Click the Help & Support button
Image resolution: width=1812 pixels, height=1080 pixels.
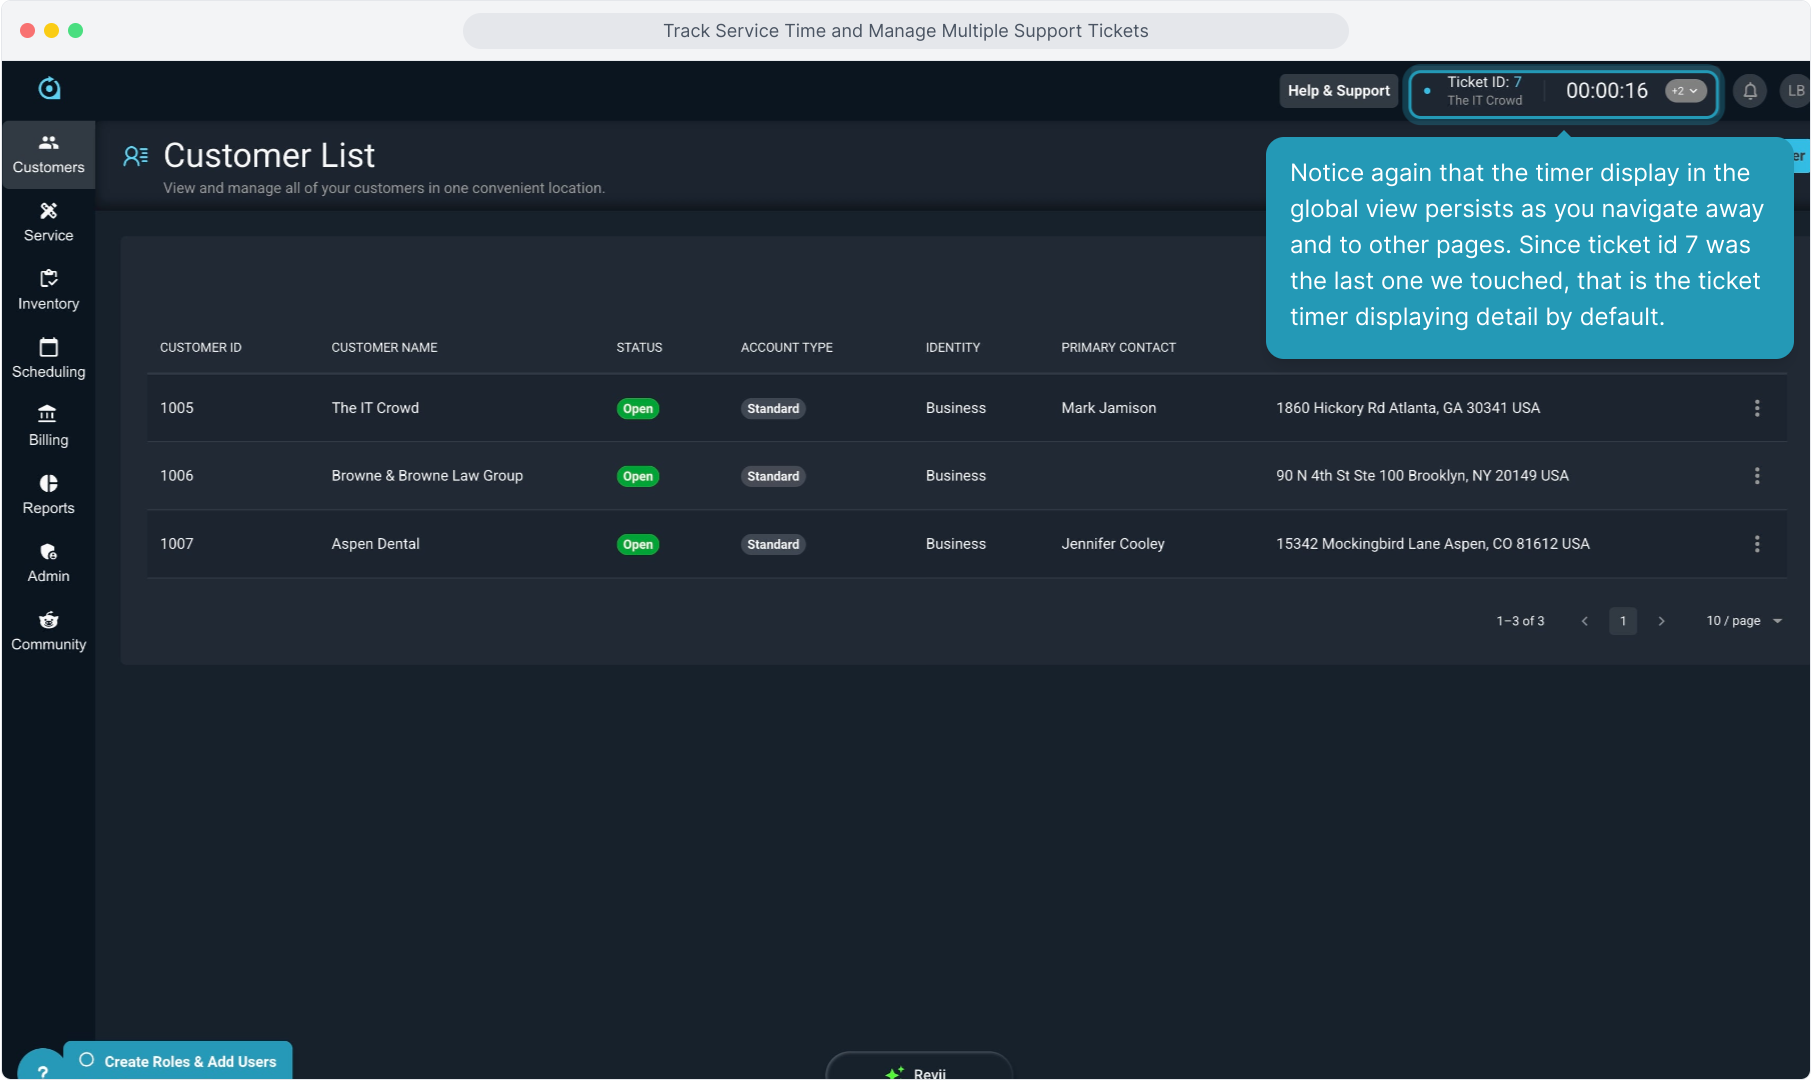tap(1338, 91)
